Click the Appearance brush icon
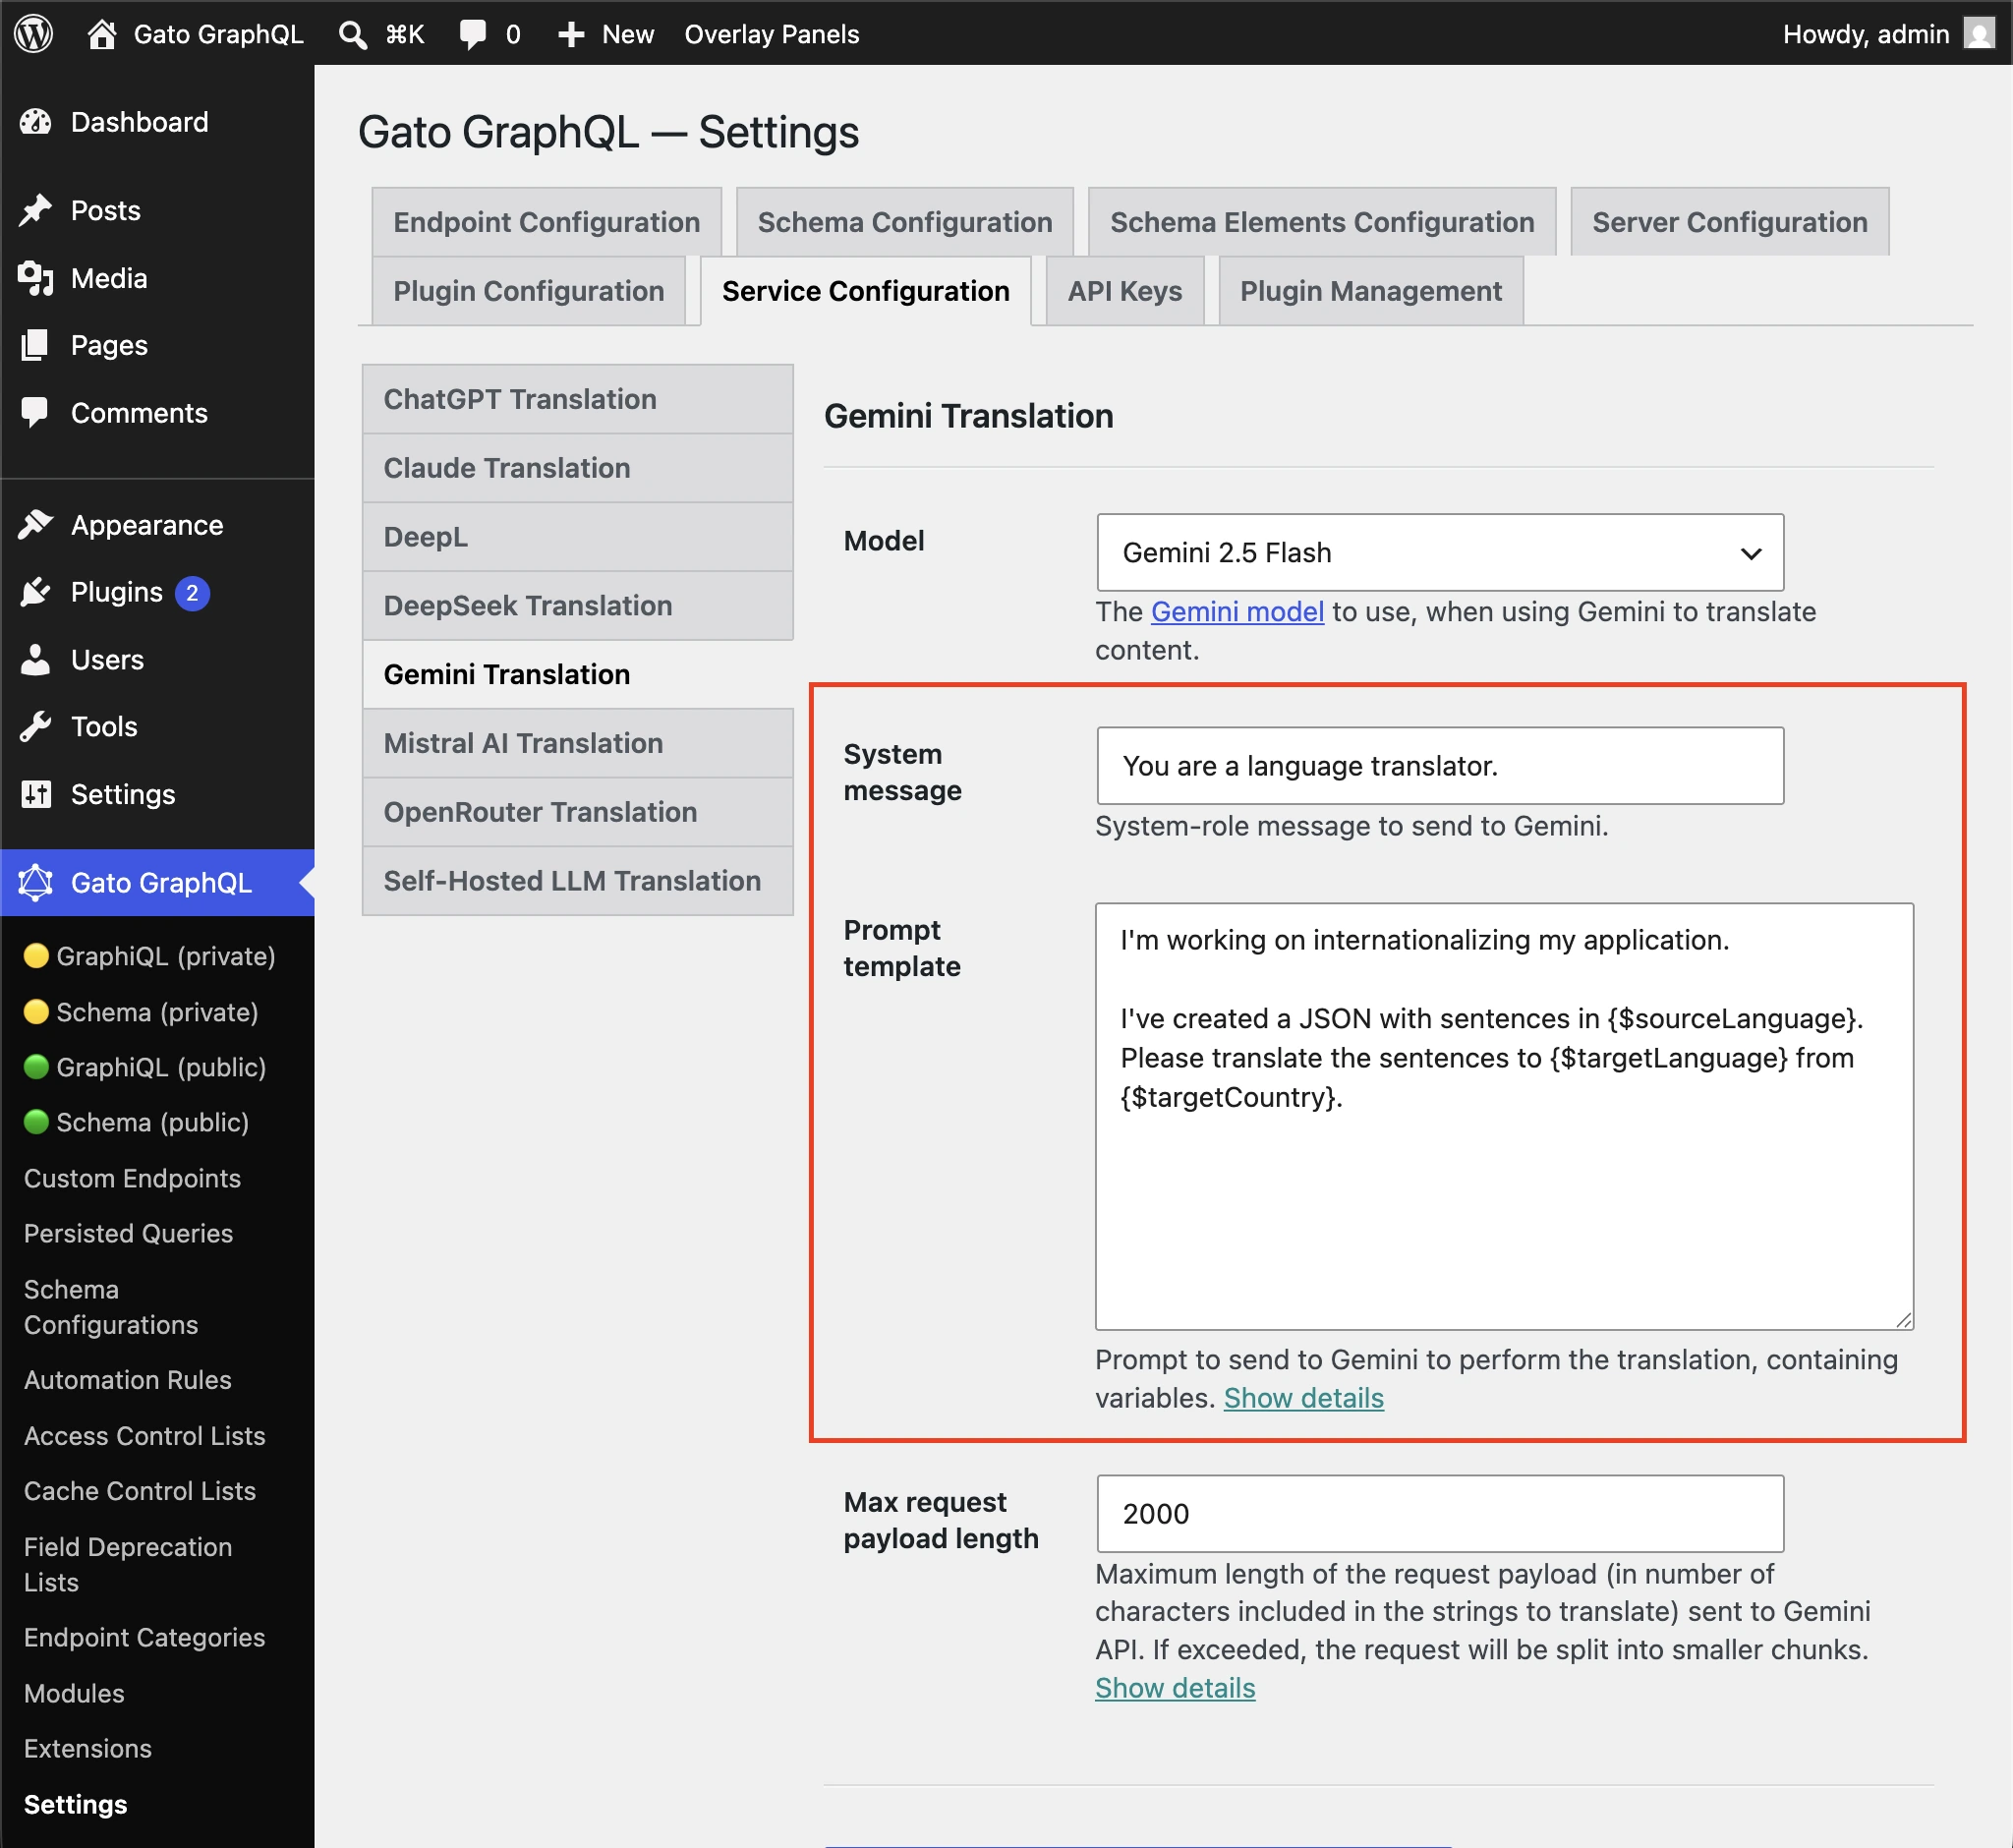2013x1848 pixels. coord(36,525)
